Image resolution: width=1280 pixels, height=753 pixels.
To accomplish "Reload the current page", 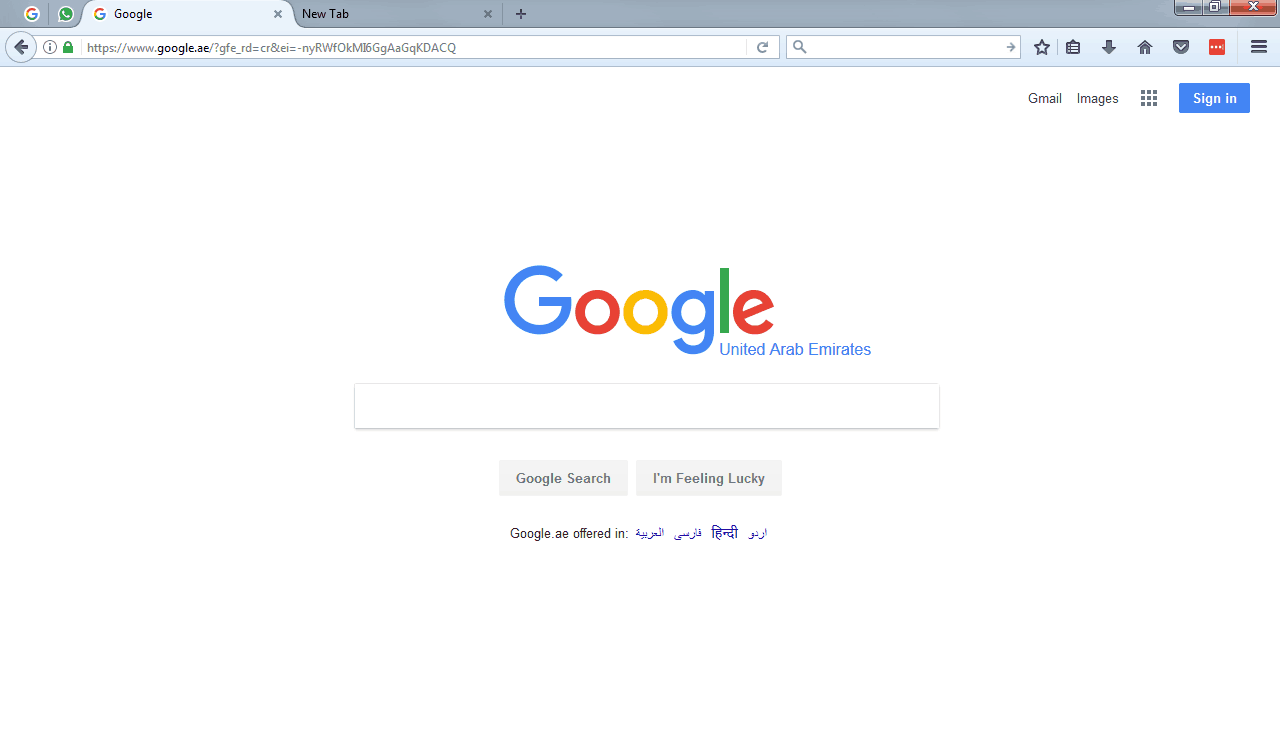I will pyautogui.click(x=762, y=47).
